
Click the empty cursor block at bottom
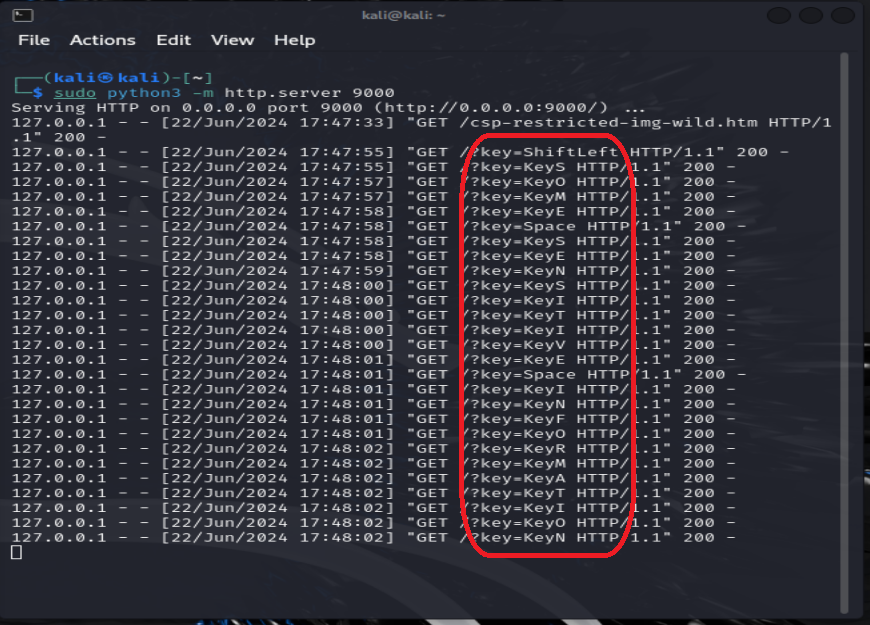(x=16, y=552)
